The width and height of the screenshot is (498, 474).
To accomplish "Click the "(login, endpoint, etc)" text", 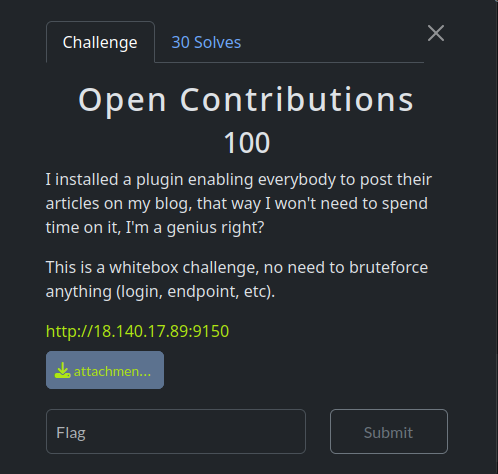I will coord(195,292).
